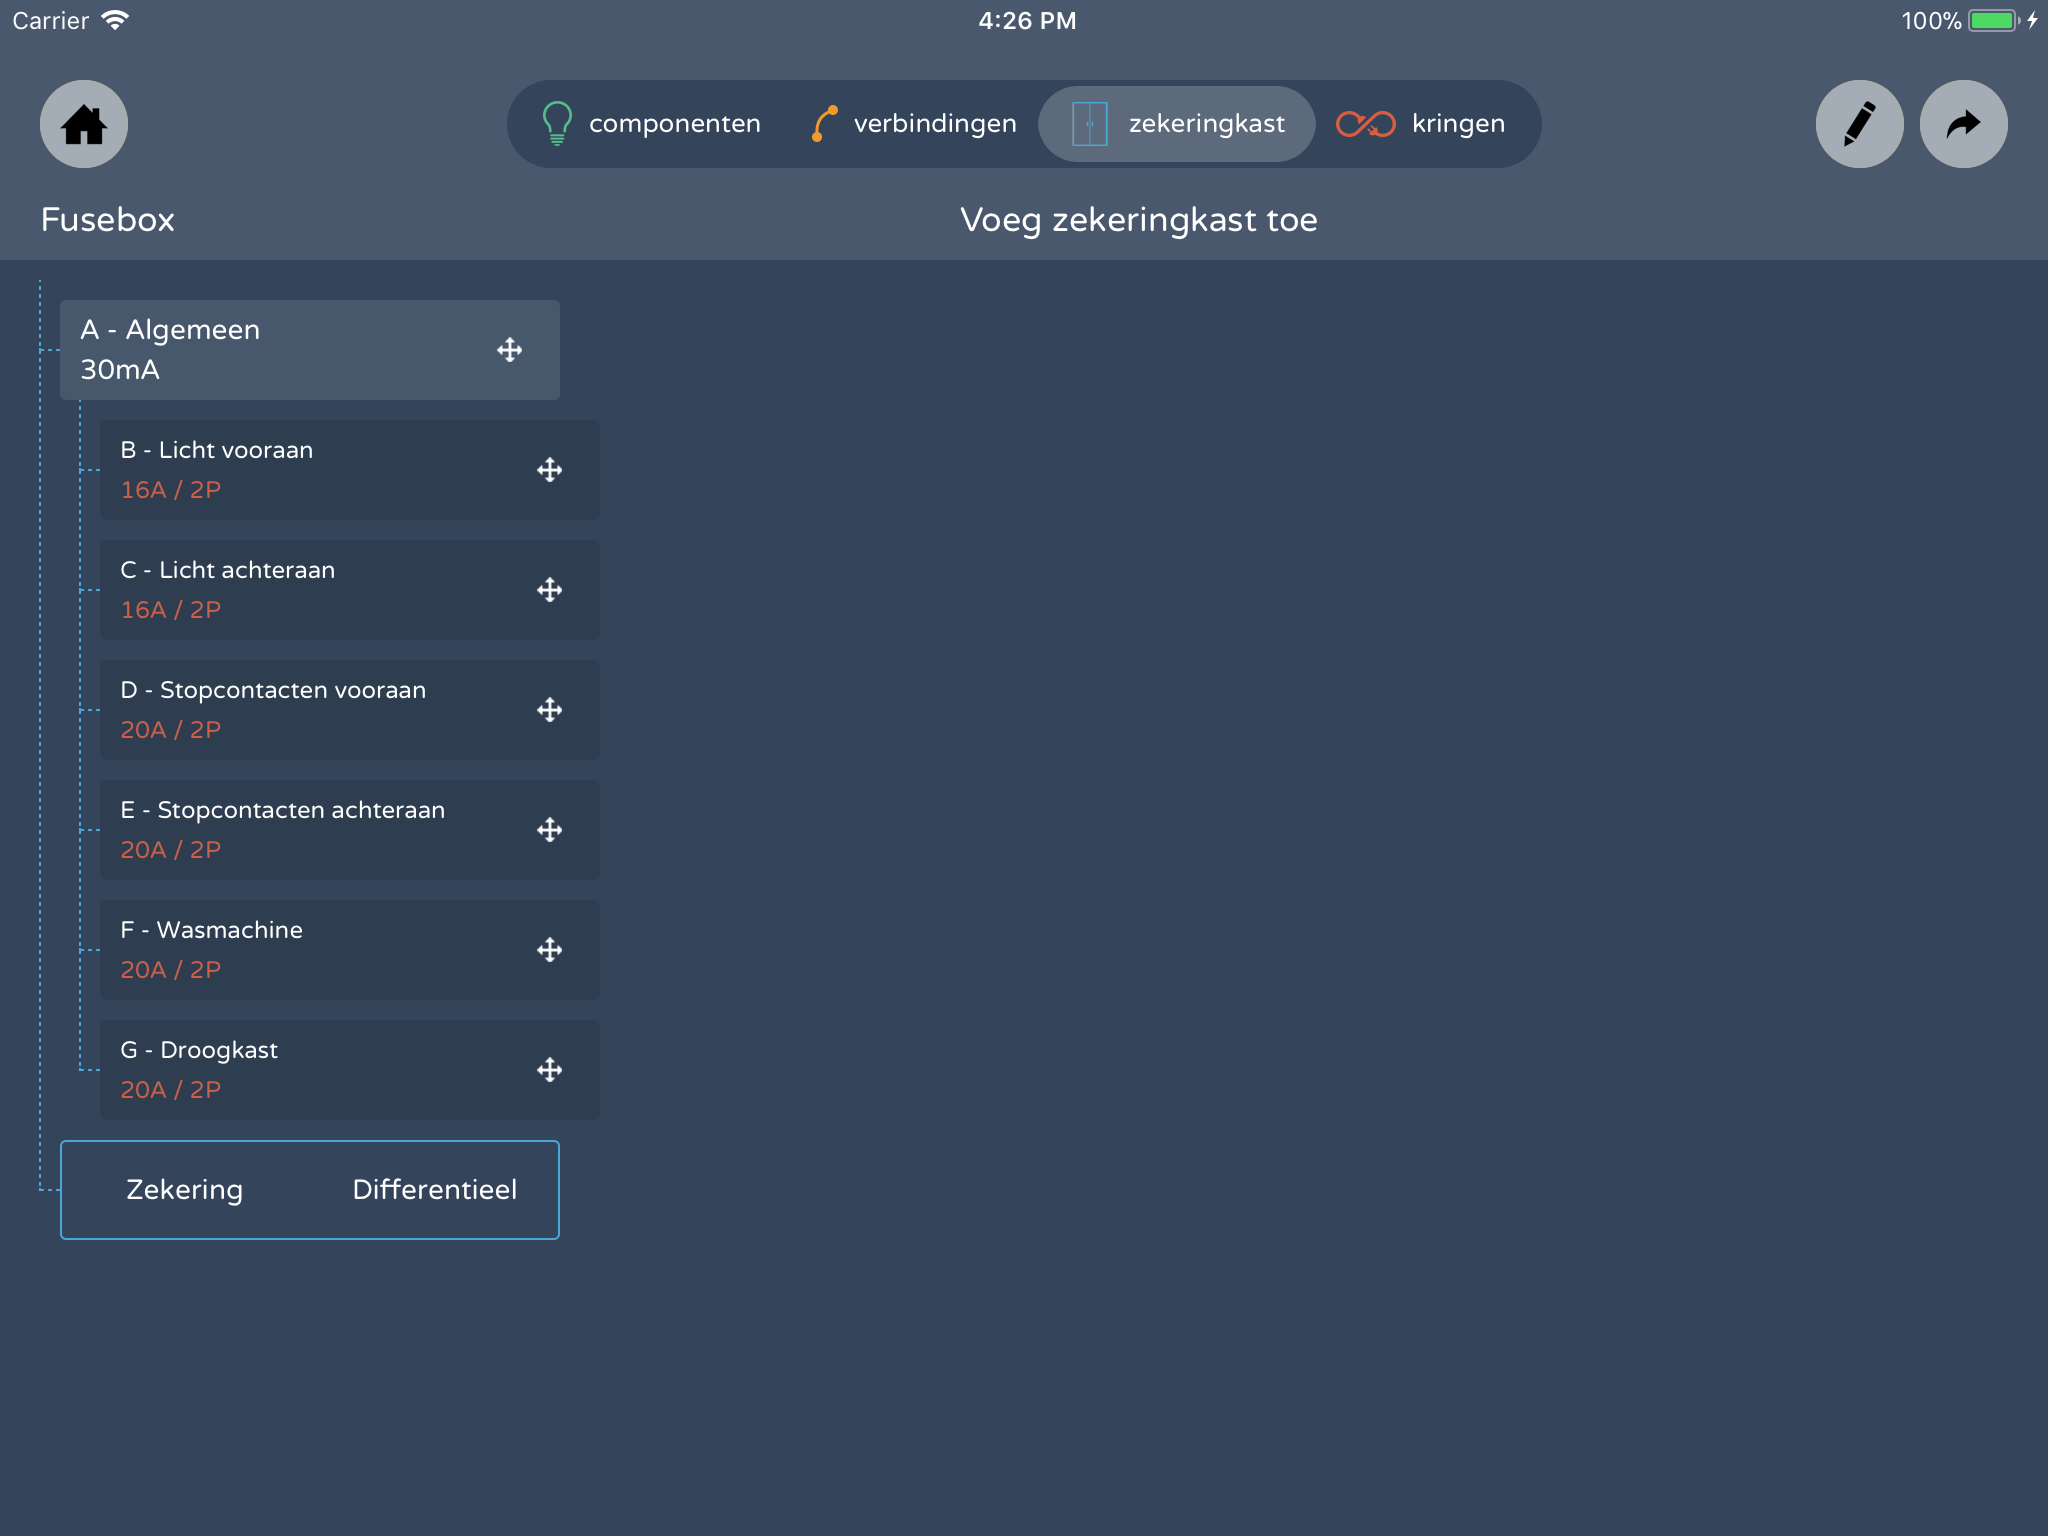The height and width of the screenshot is (1536, 2048).
Task: Tap move handle for B - Licht vooraan
Action: click(550, 470)
